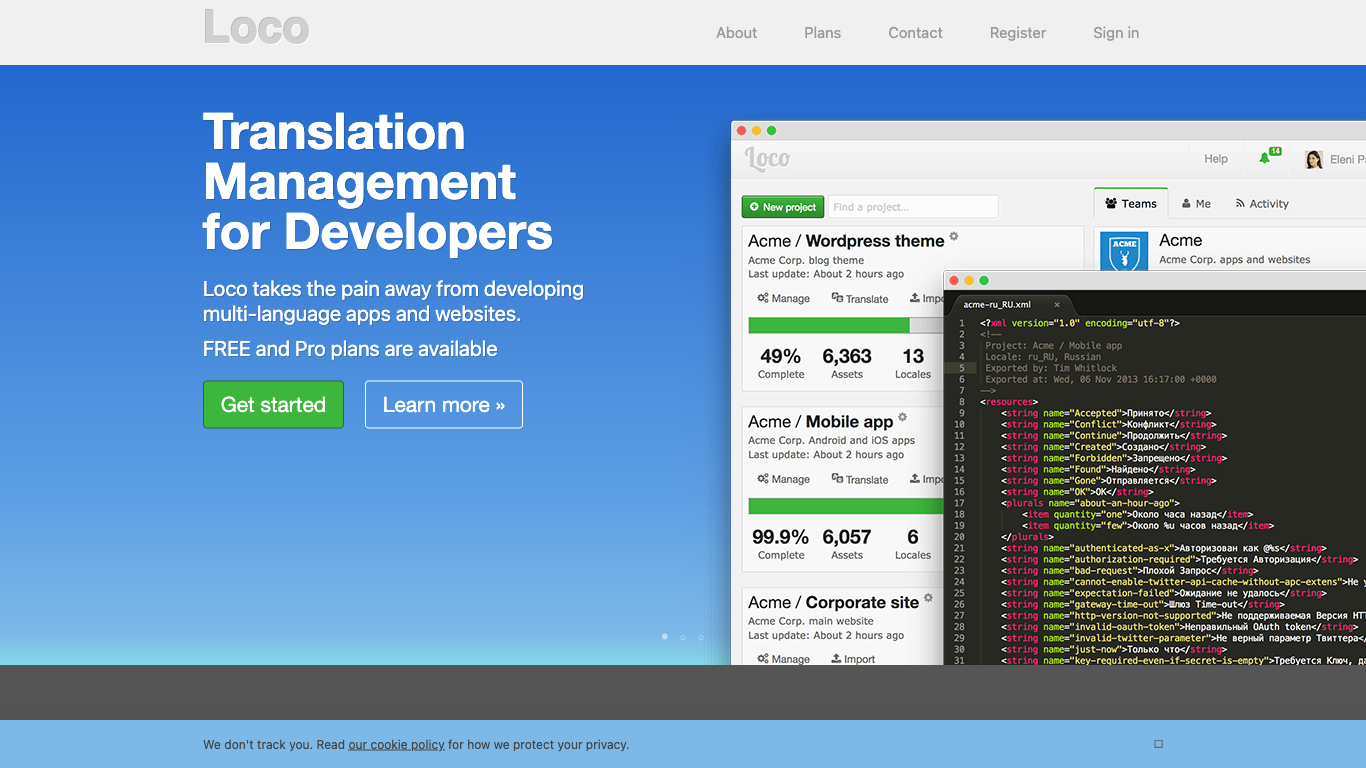The height and width of the screenshot is (768, 1366).
Task: Click the 6,363 Assets stat
Action: [847, 363]
